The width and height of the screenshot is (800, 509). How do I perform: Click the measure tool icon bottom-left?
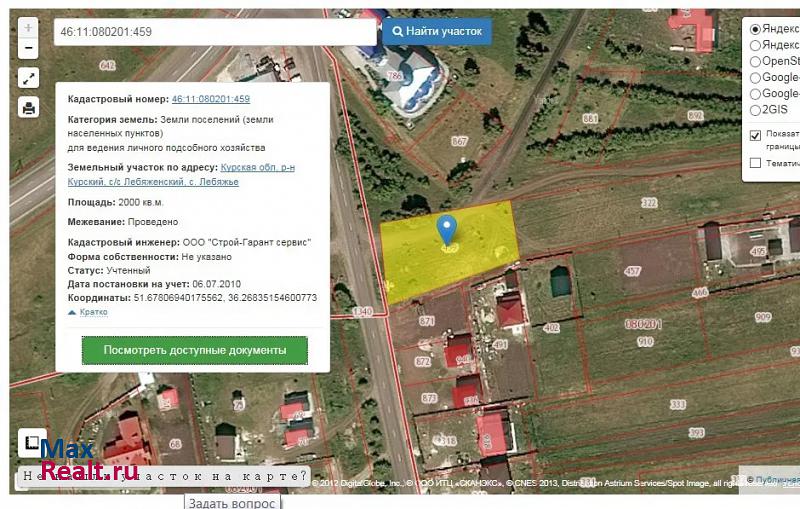(32, 443)
